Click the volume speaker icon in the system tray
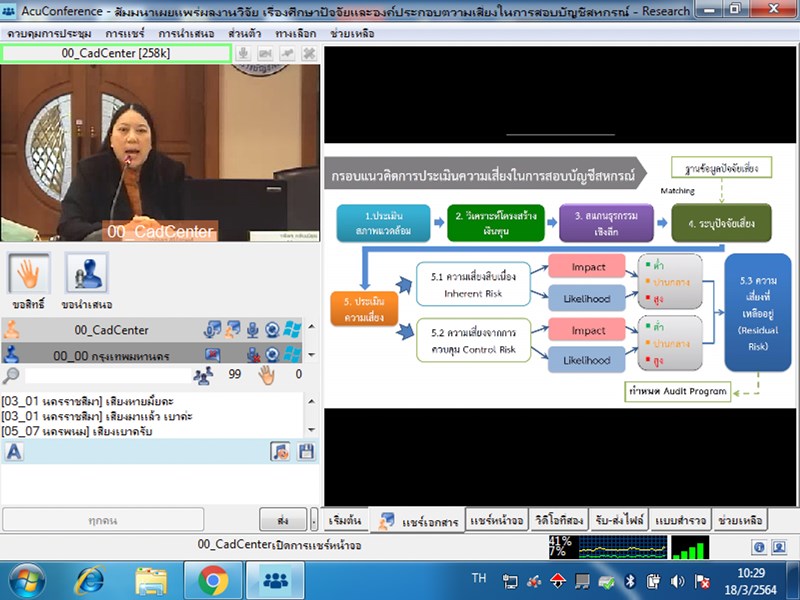This screenshot has width=800, height=600. coord(678,581)
